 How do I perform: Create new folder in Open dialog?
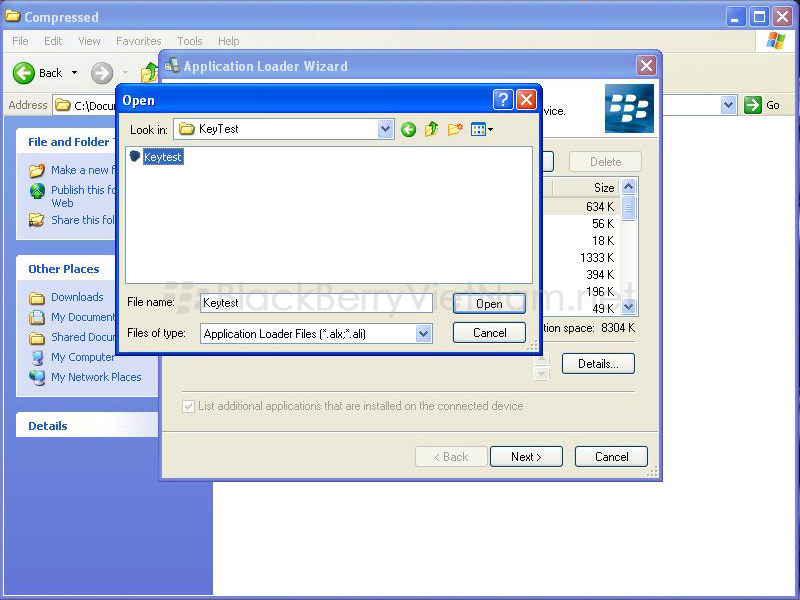[455, 129]
